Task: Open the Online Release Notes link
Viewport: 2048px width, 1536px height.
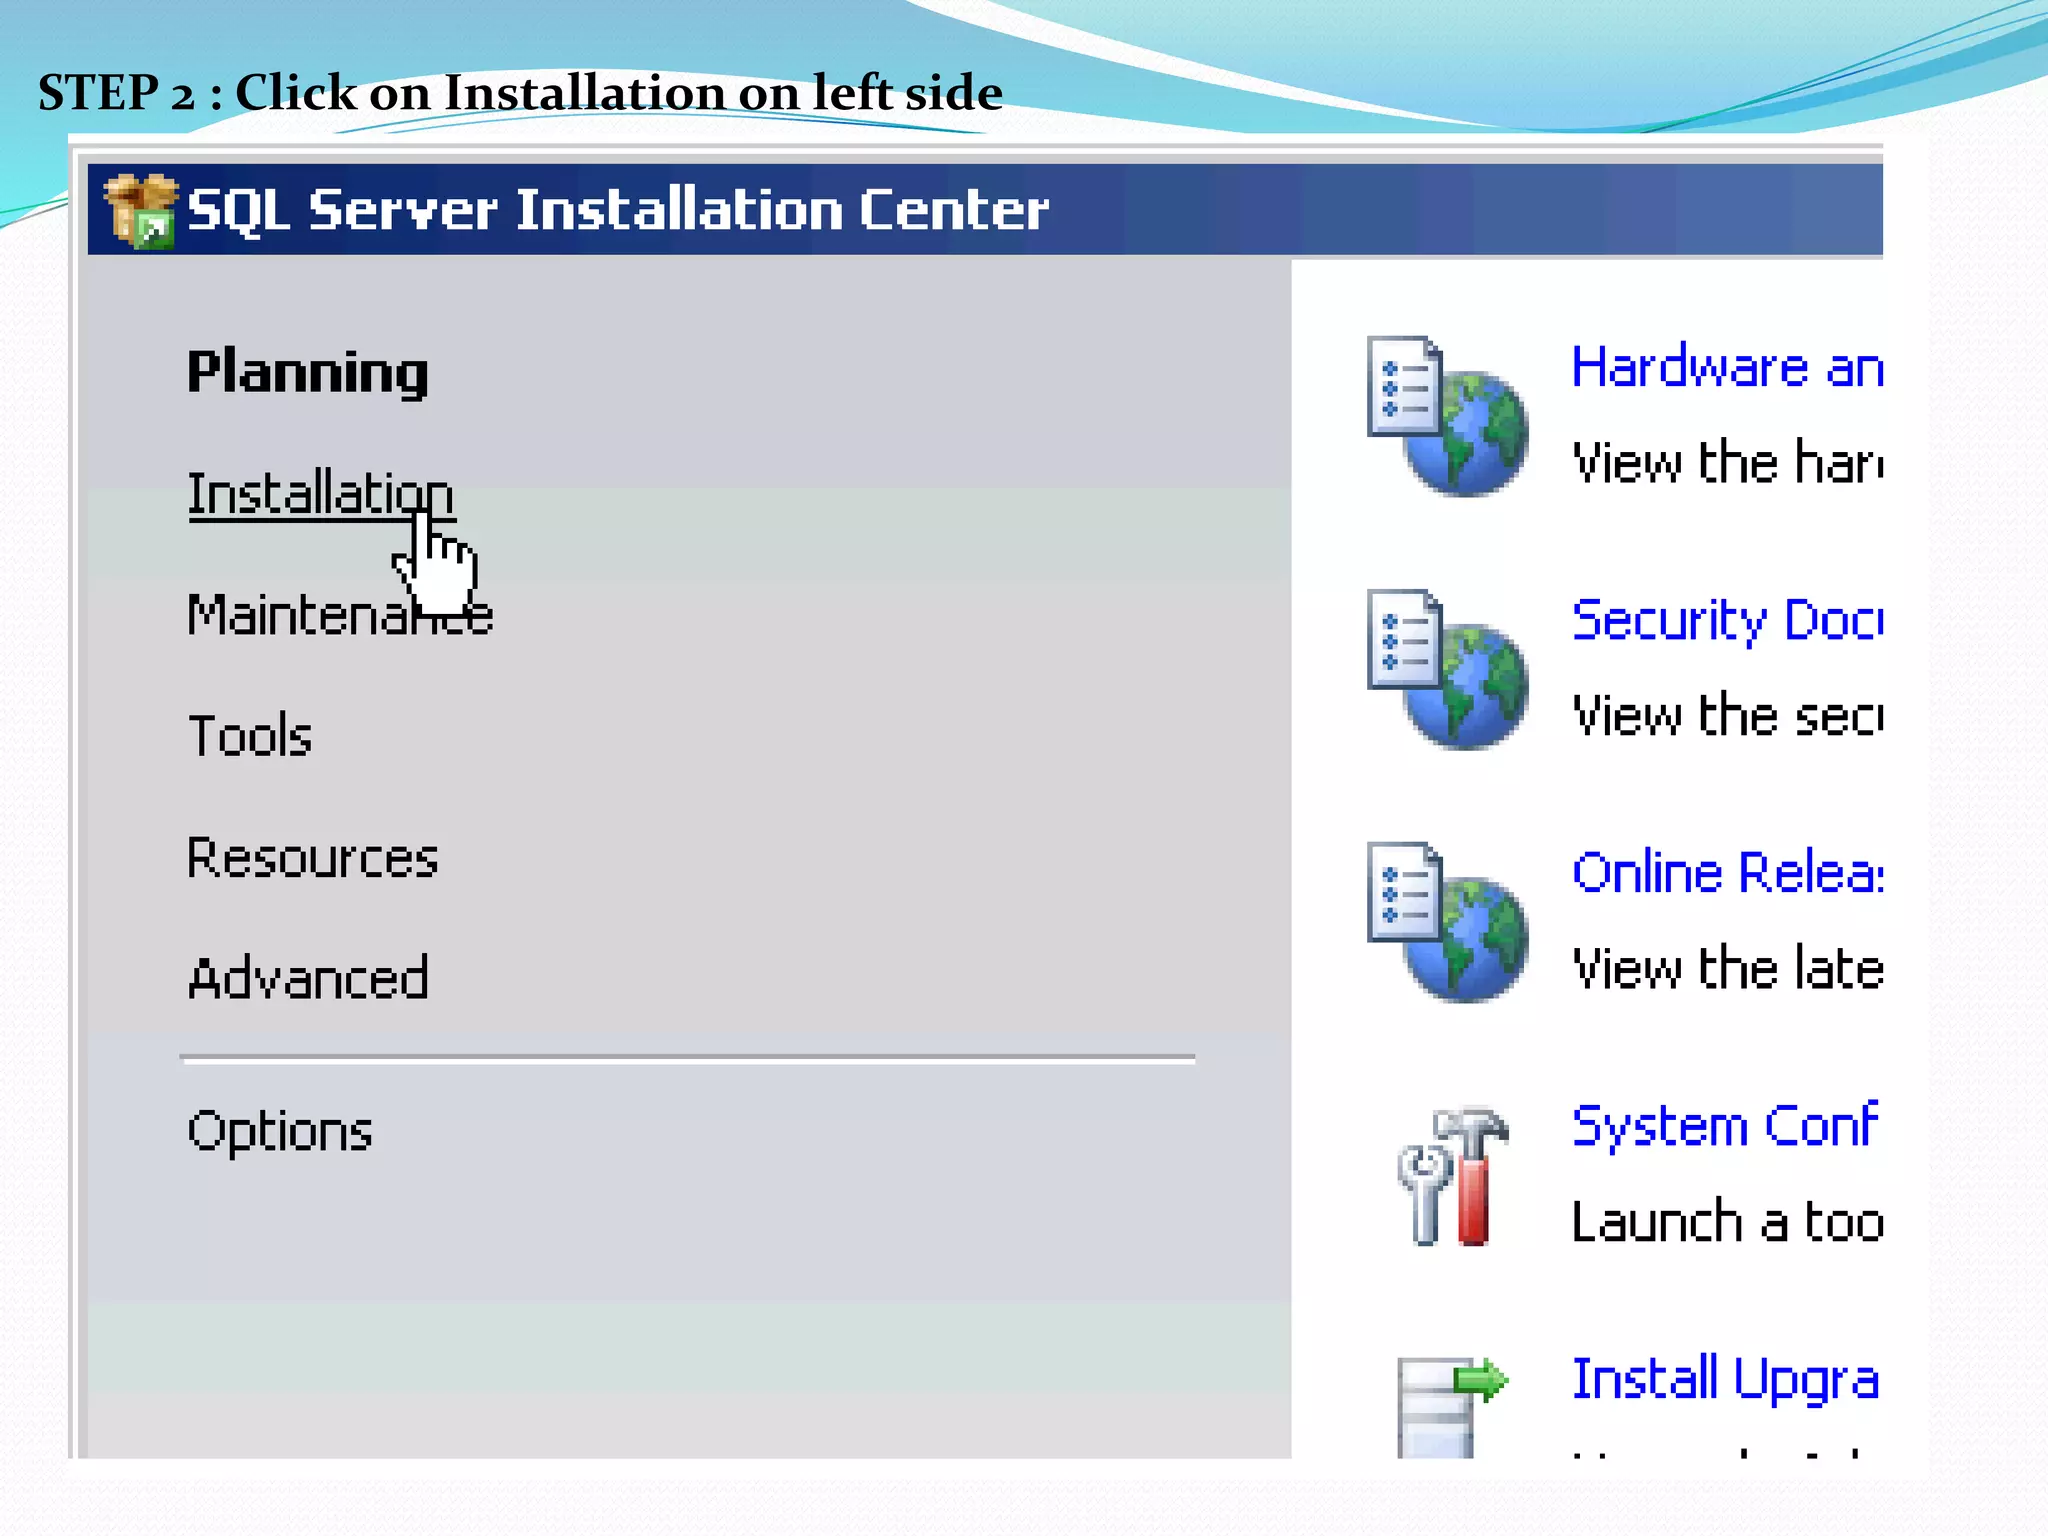Action: tap(1727, 873)
